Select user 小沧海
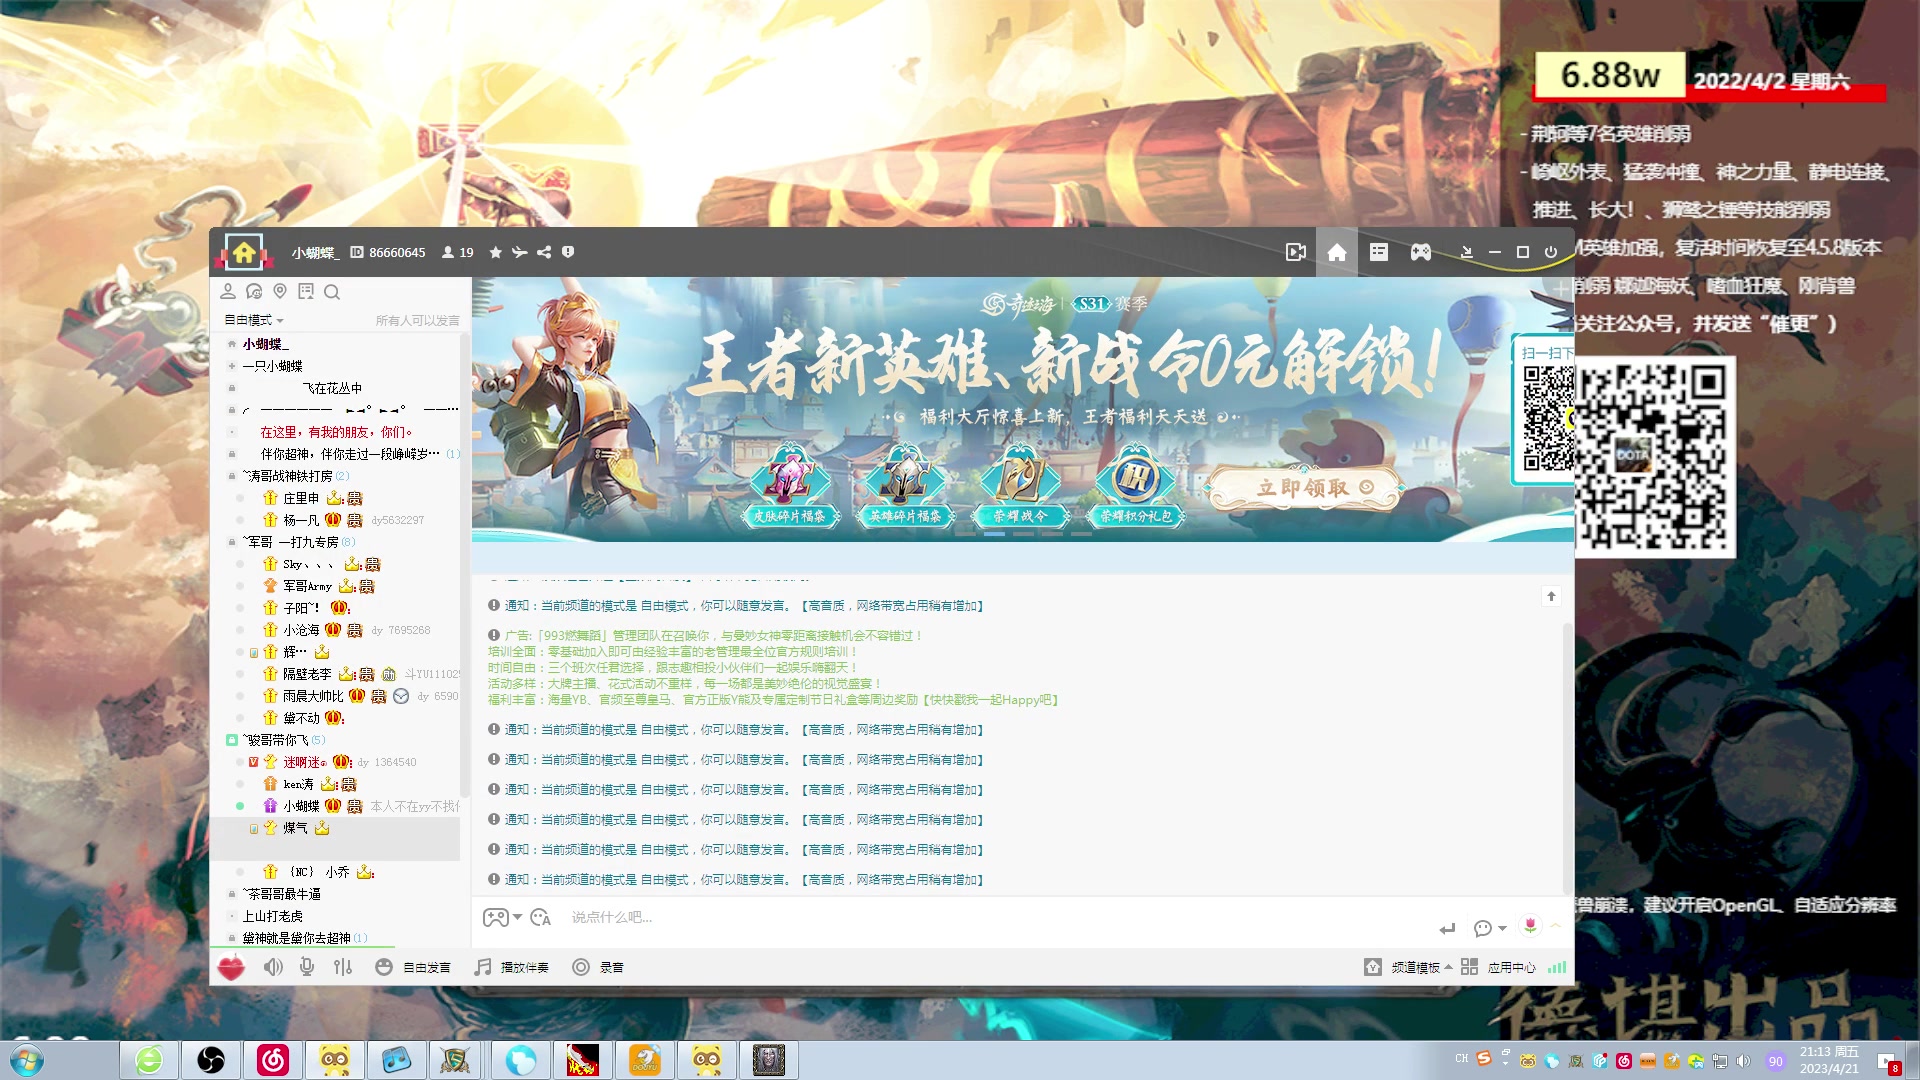1920x1080 pixels. click(301, 630)
